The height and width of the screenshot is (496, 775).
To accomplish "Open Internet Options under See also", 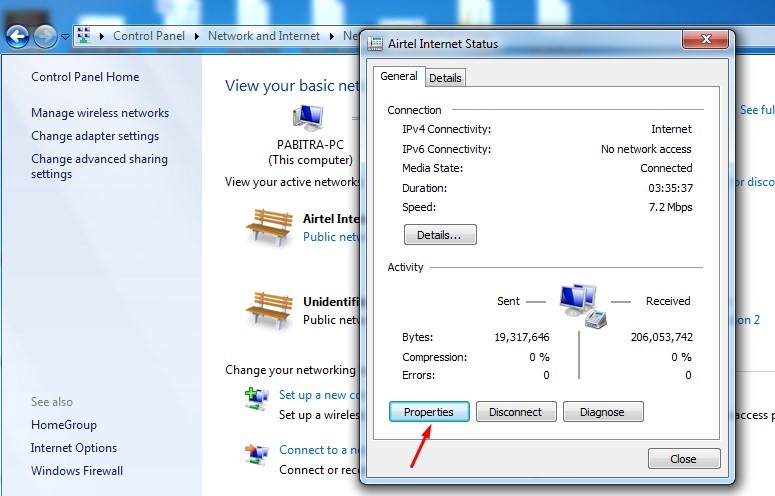I will [x=74, y=448].
